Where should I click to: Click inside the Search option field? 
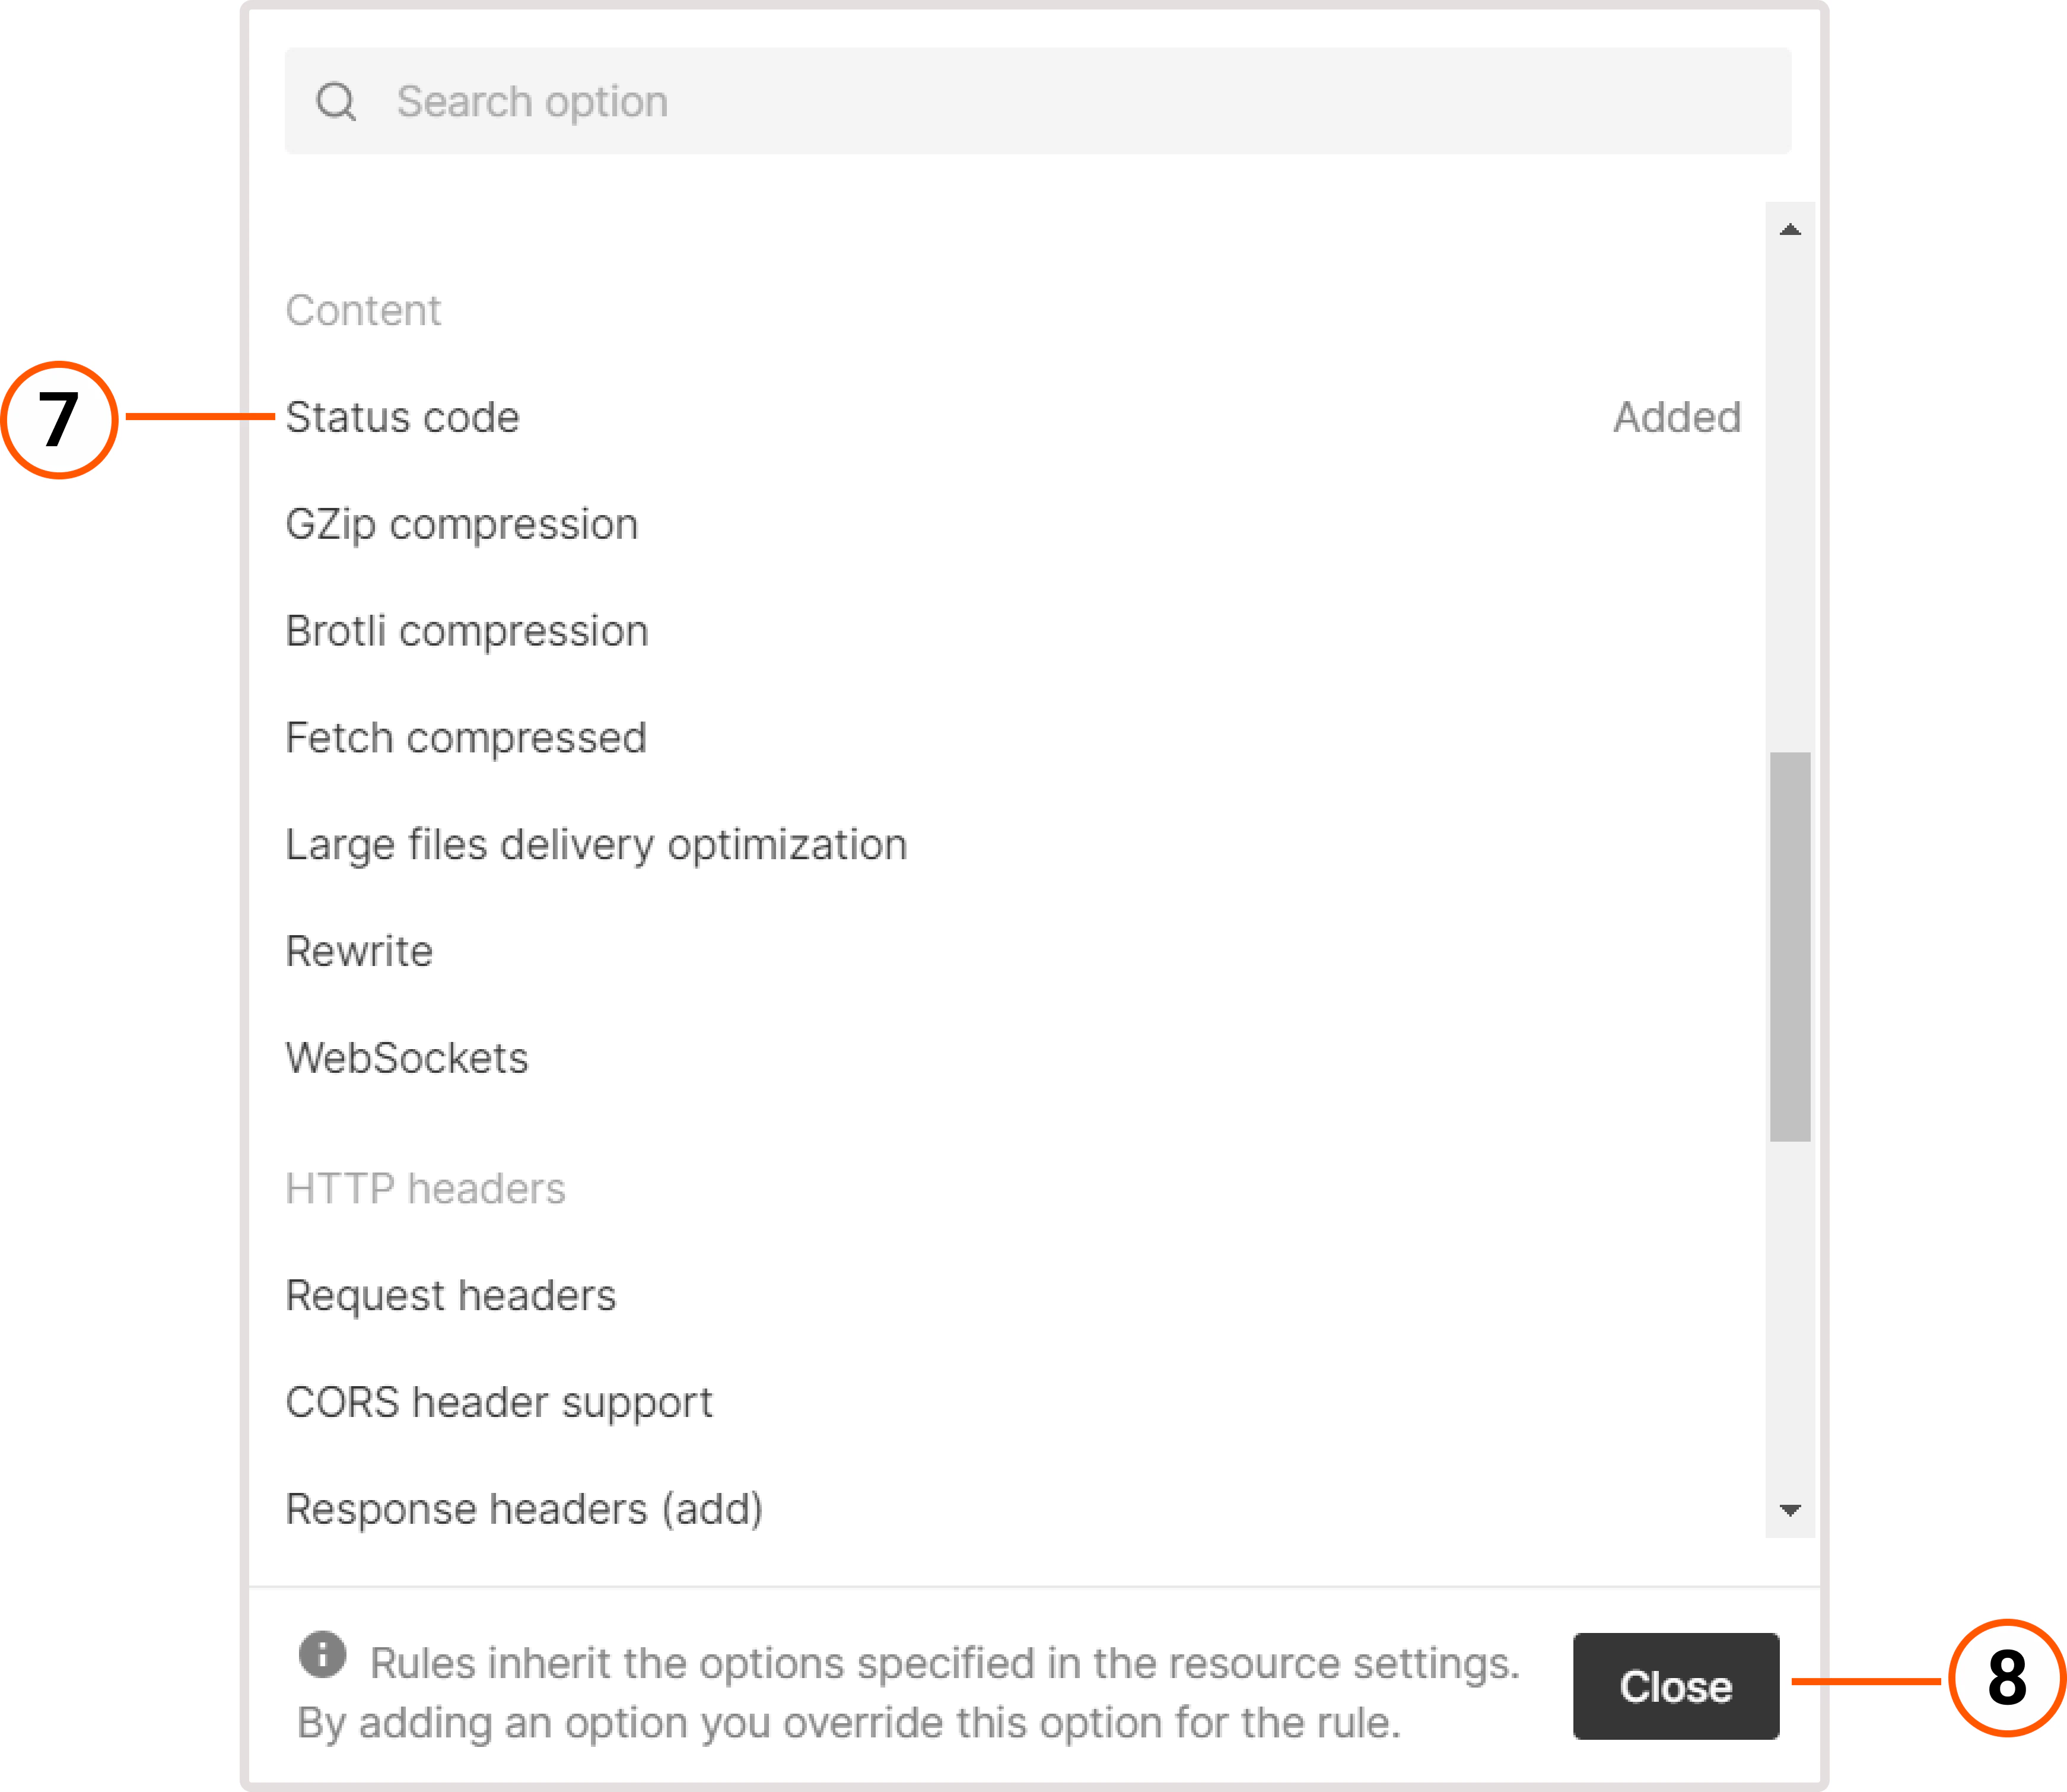click(900, 101)
